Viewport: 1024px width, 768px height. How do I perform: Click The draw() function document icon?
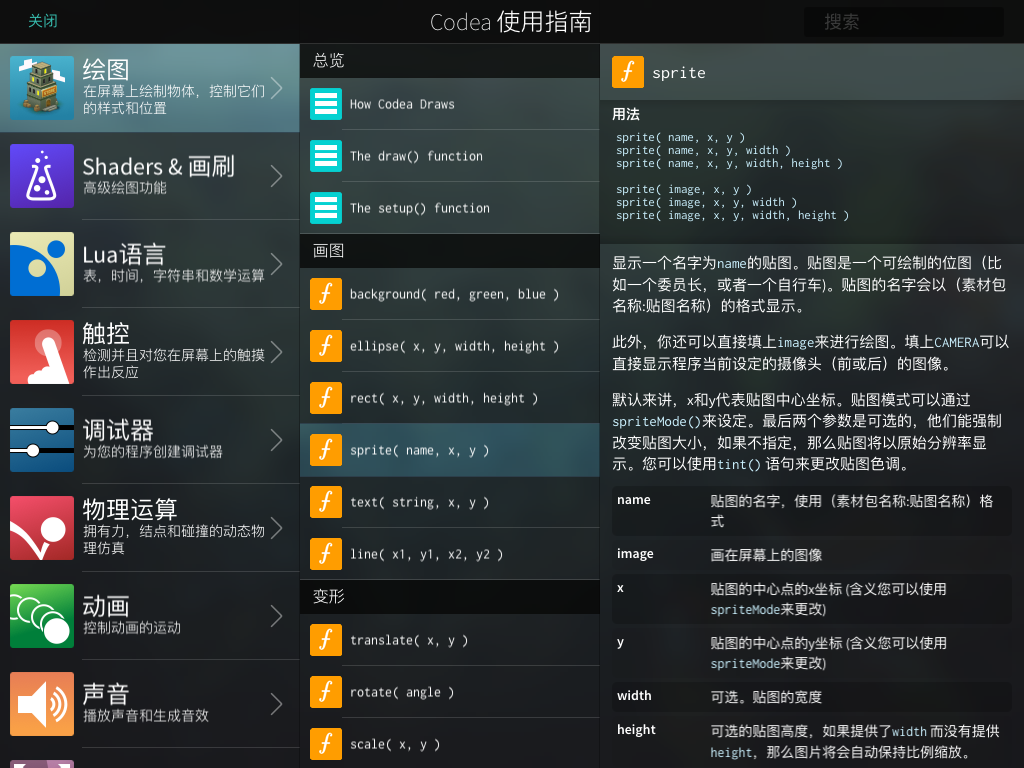tap(326, 156)
